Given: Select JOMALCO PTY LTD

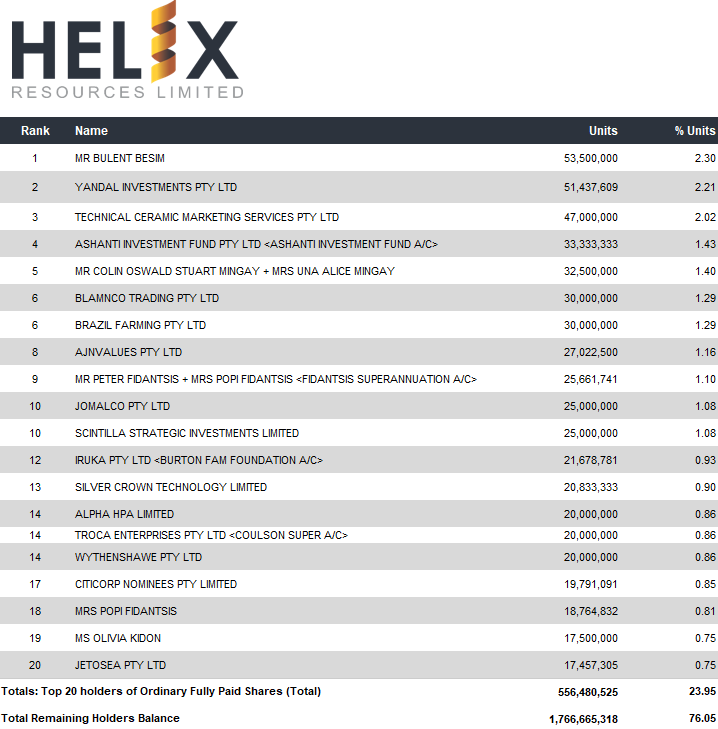Looking at the screenshot, I should 122,406.
